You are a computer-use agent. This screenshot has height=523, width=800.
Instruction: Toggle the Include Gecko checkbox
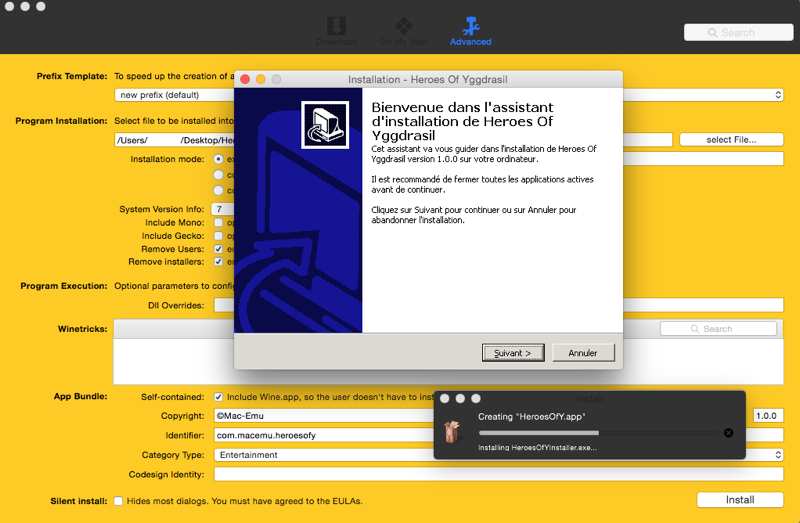tap(218, 236)
